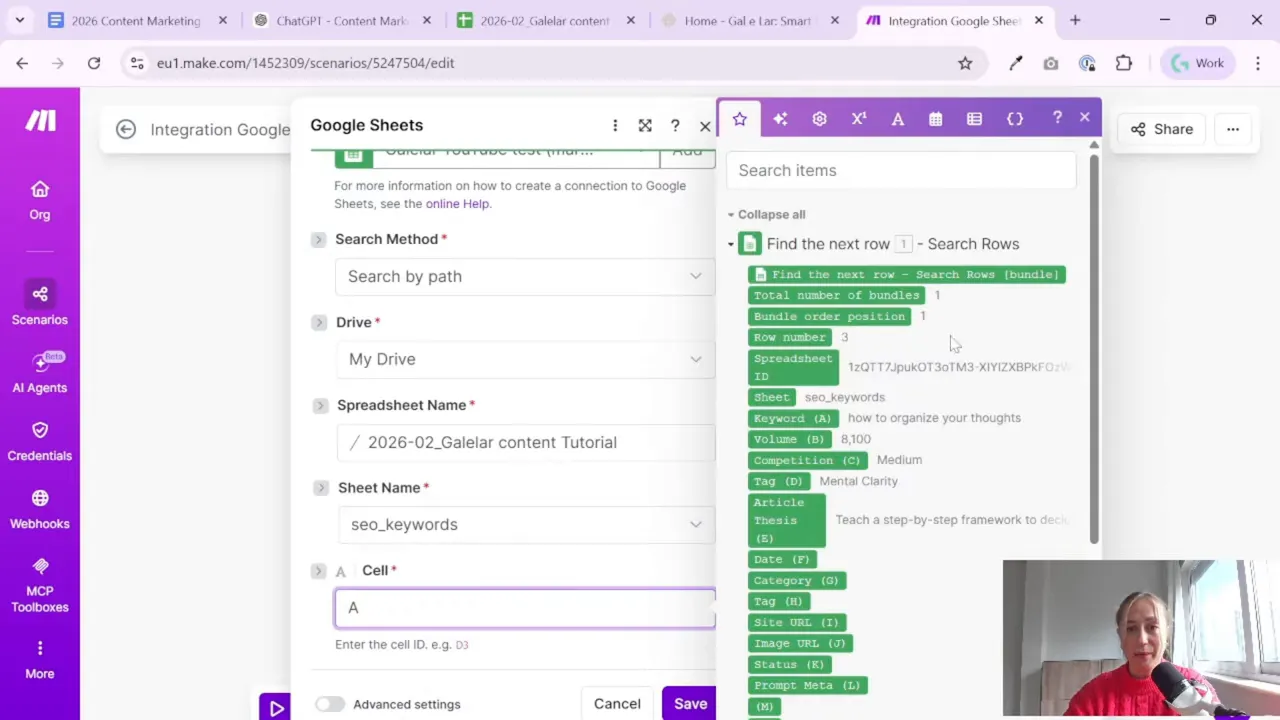Open the Drive dropdown

tap(525, 359)
